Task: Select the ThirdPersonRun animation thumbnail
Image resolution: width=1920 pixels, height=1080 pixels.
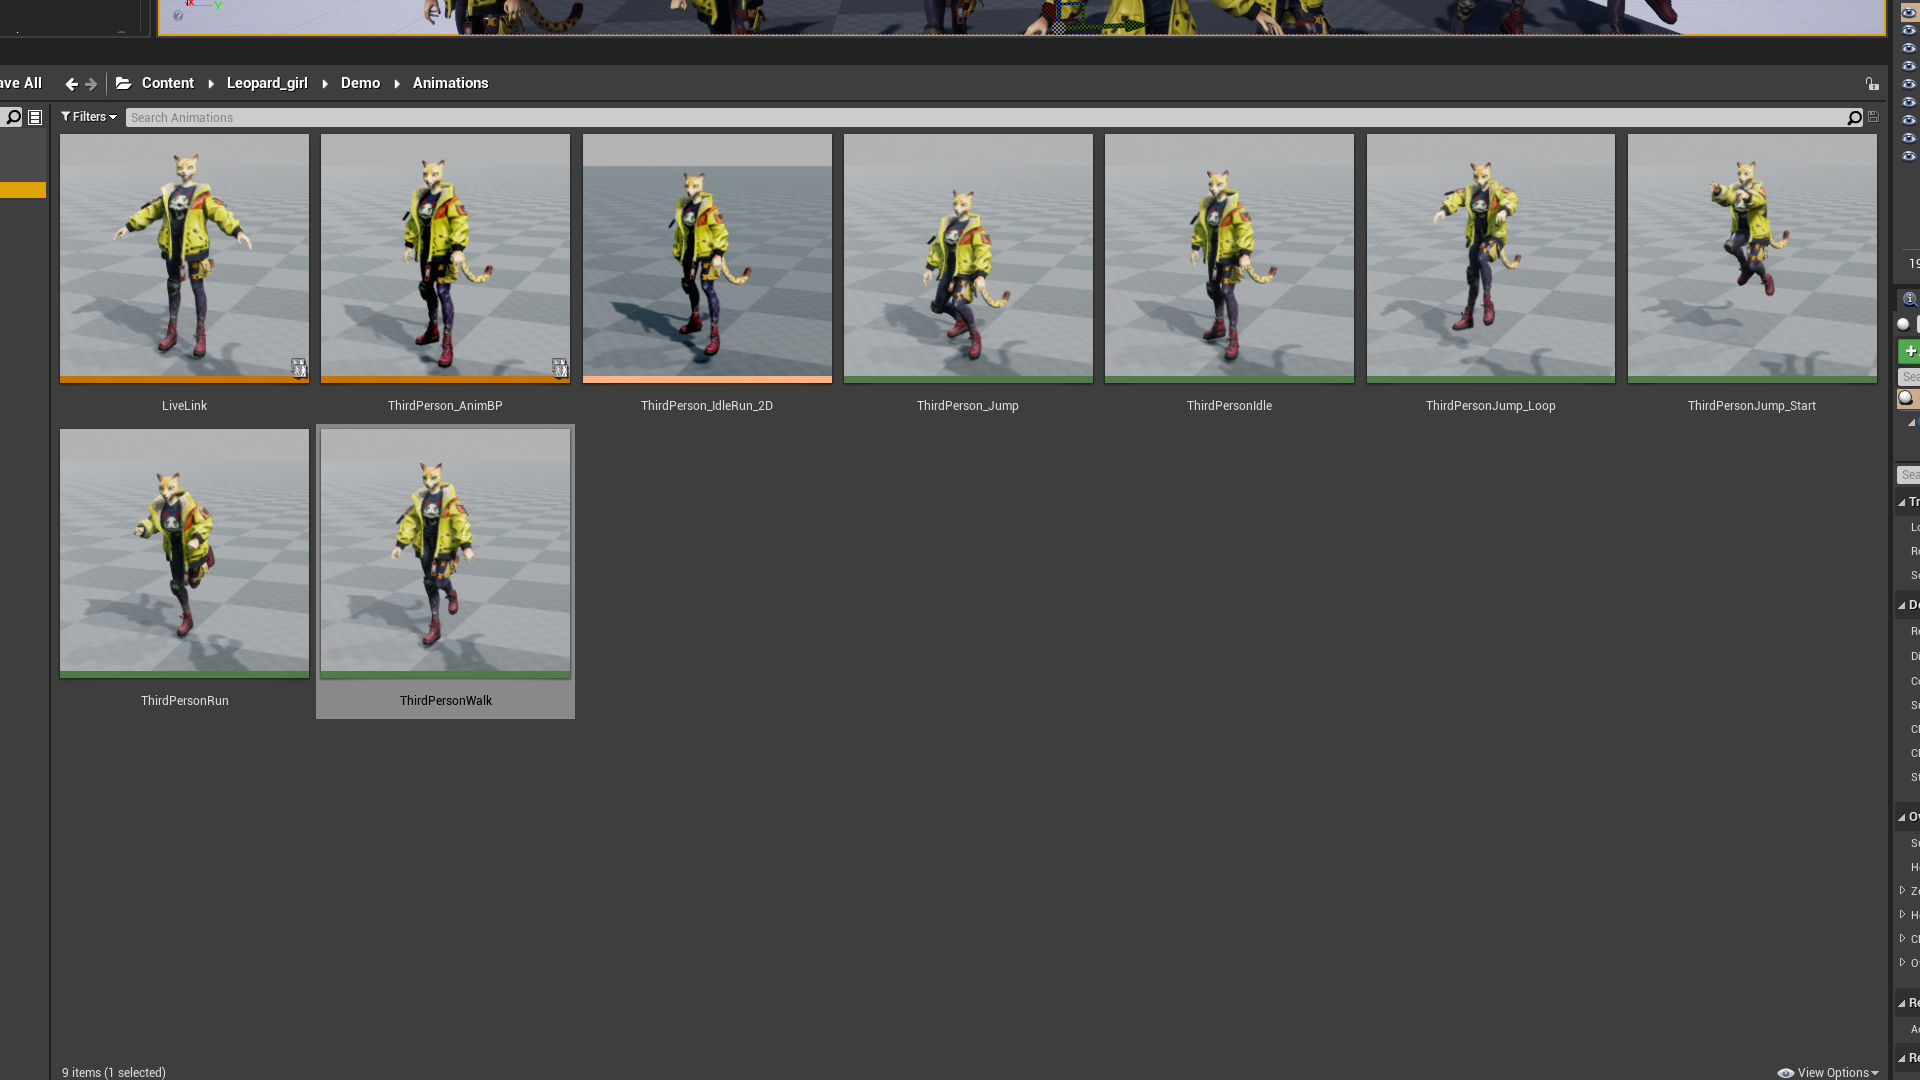Action: click(x=184, y=552)
